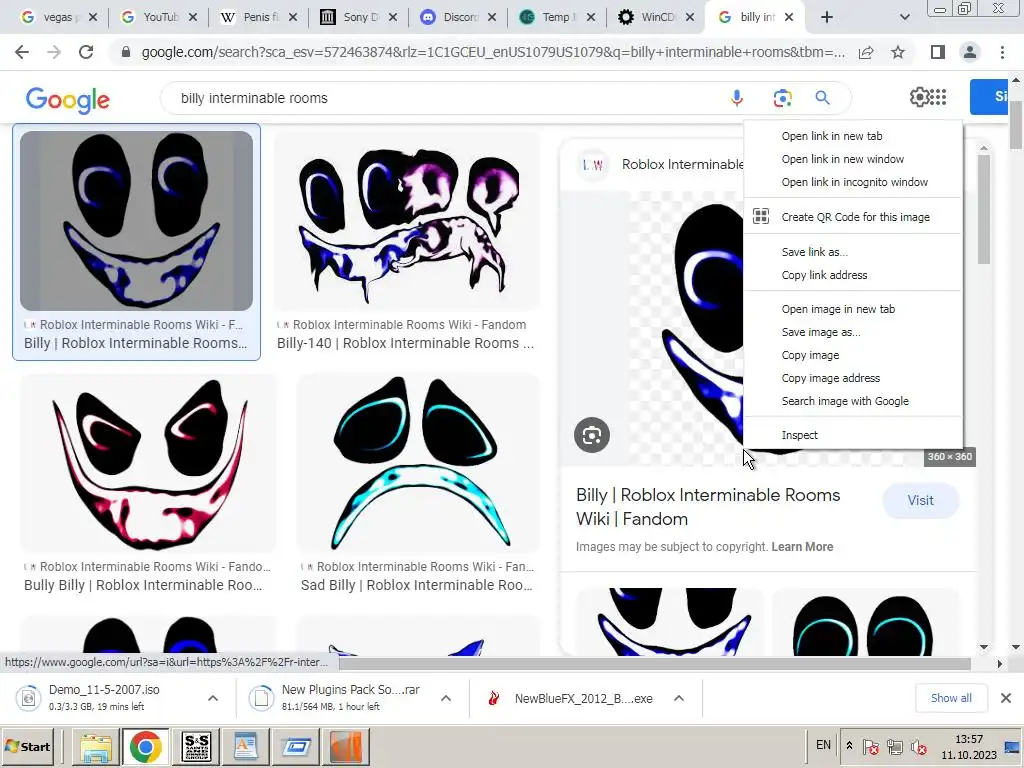This screenshot has width=1024, height=768.
Task: Open the Google apps grid
Action: click(x=938, y=97)
